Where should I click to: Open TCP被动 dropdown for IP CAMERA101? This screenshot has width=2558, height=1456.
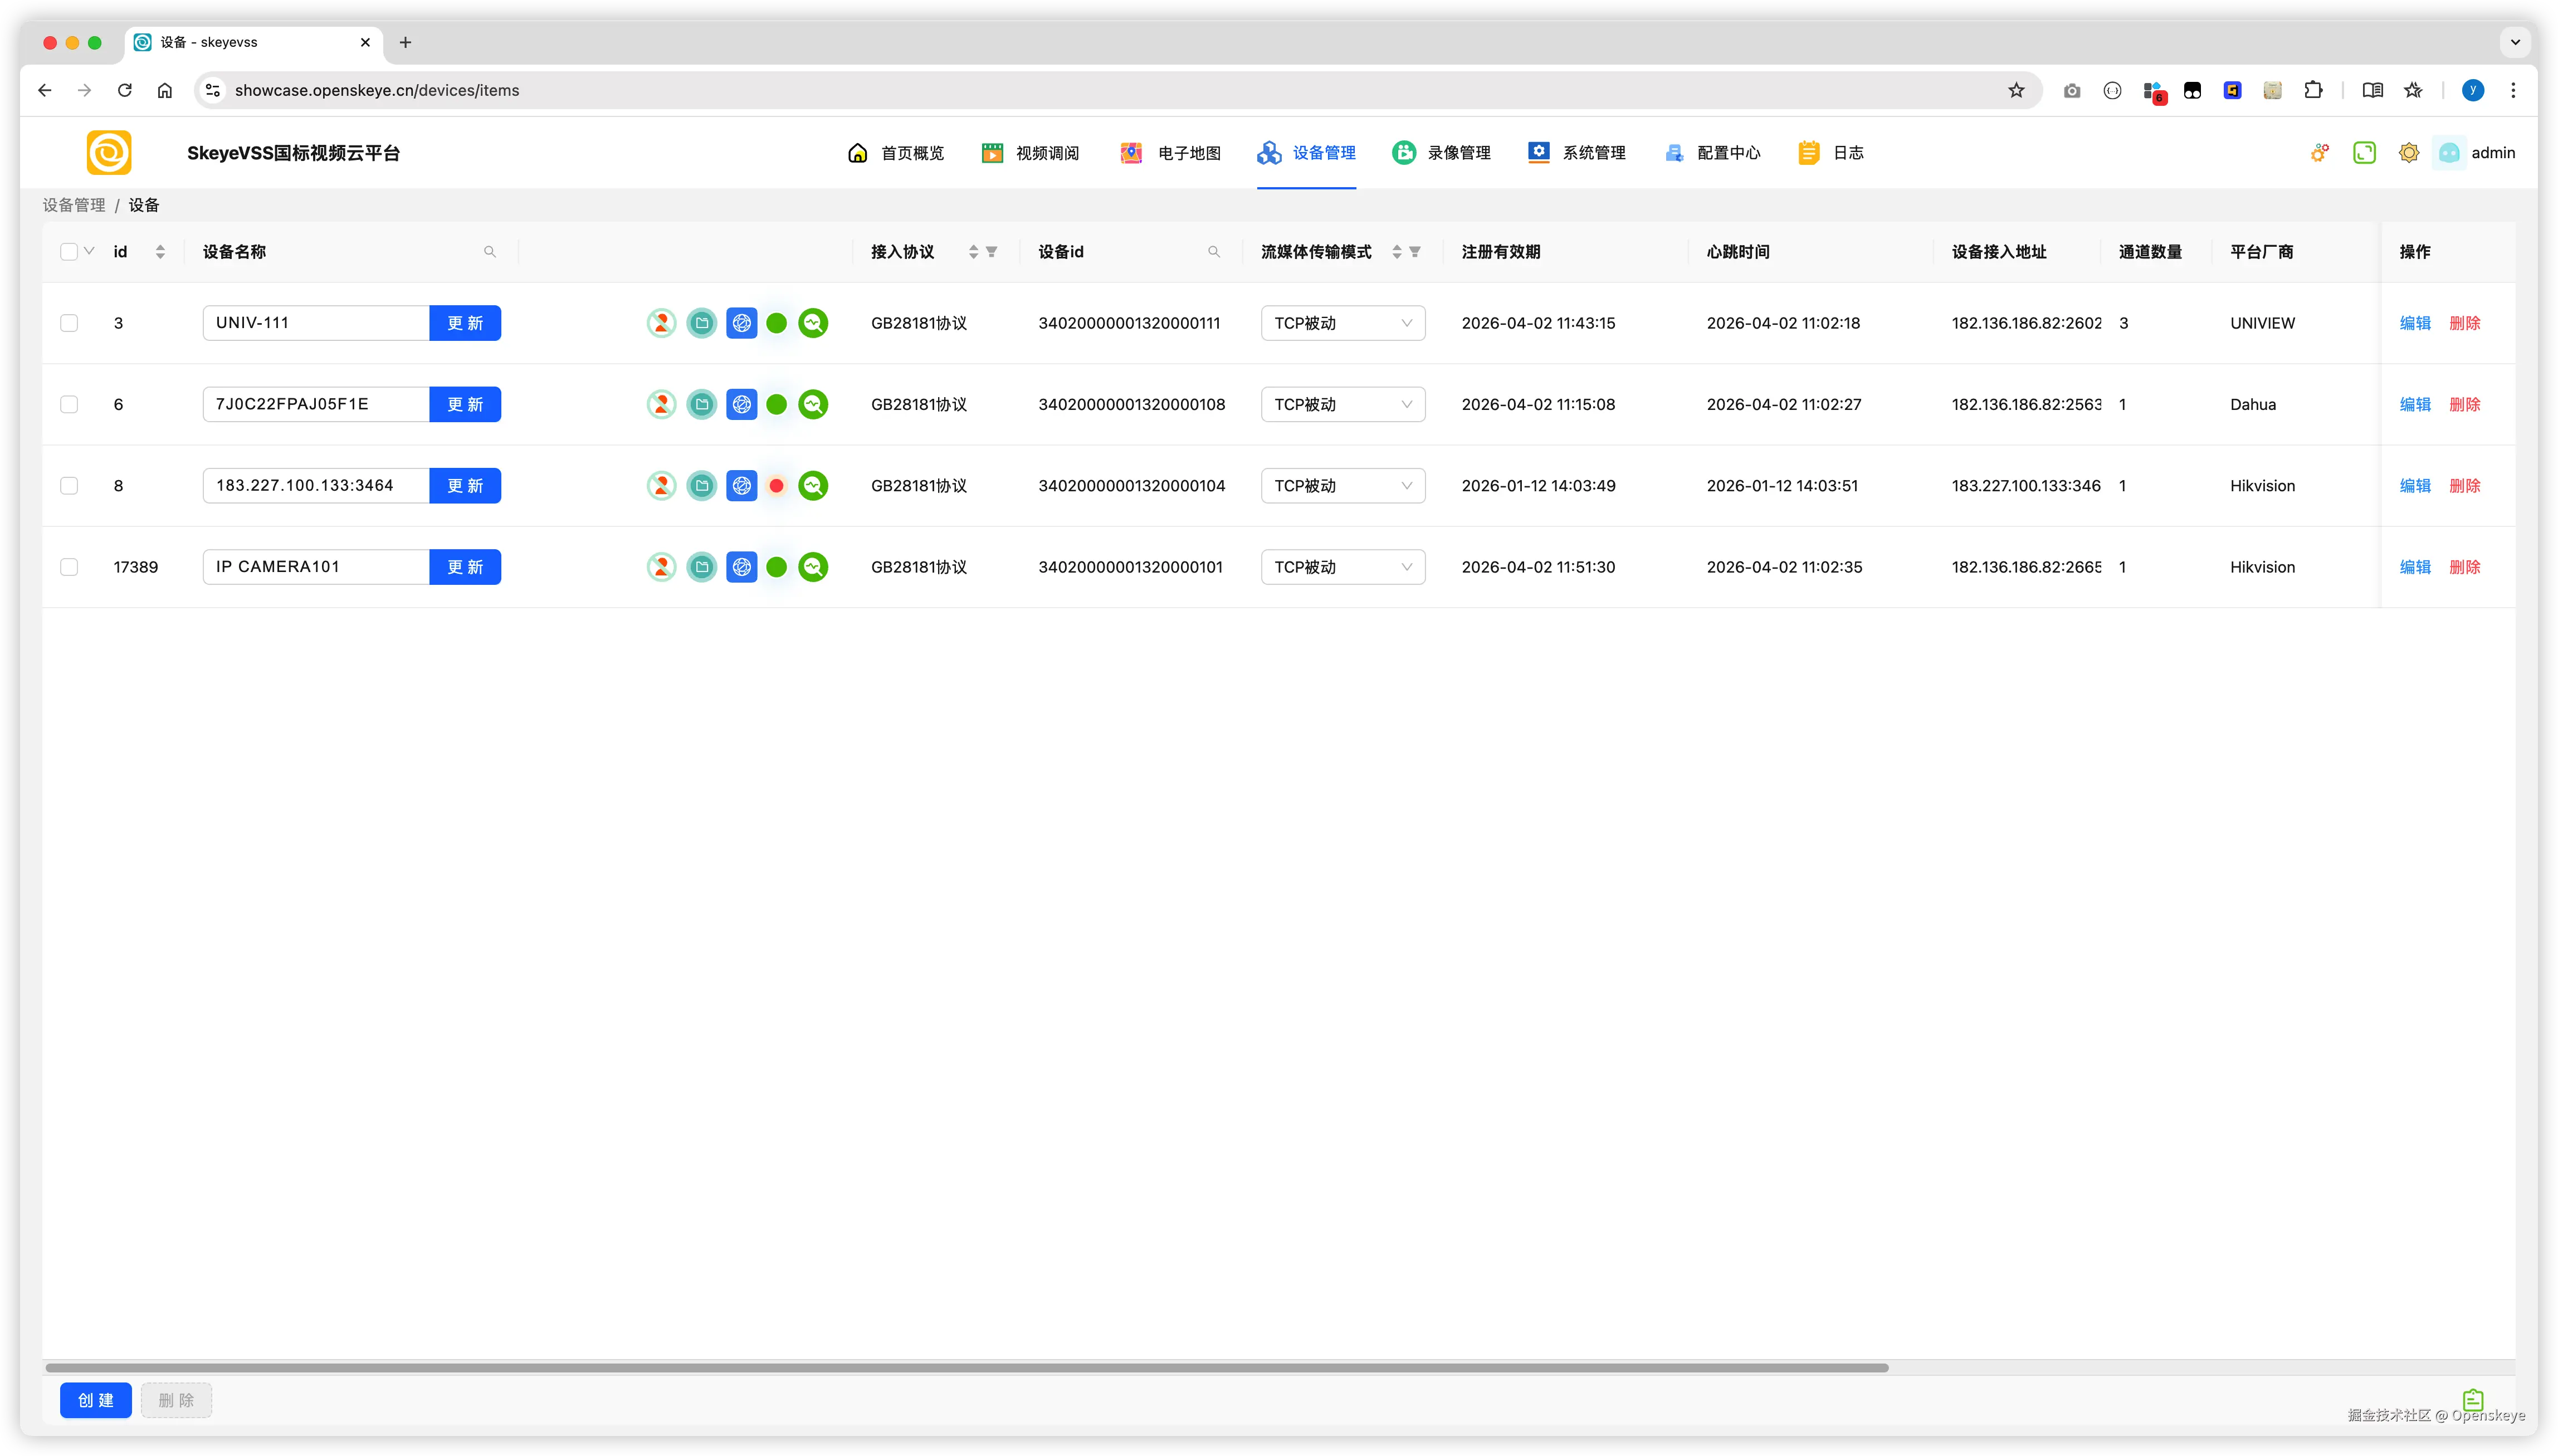tap(1342, 567)
